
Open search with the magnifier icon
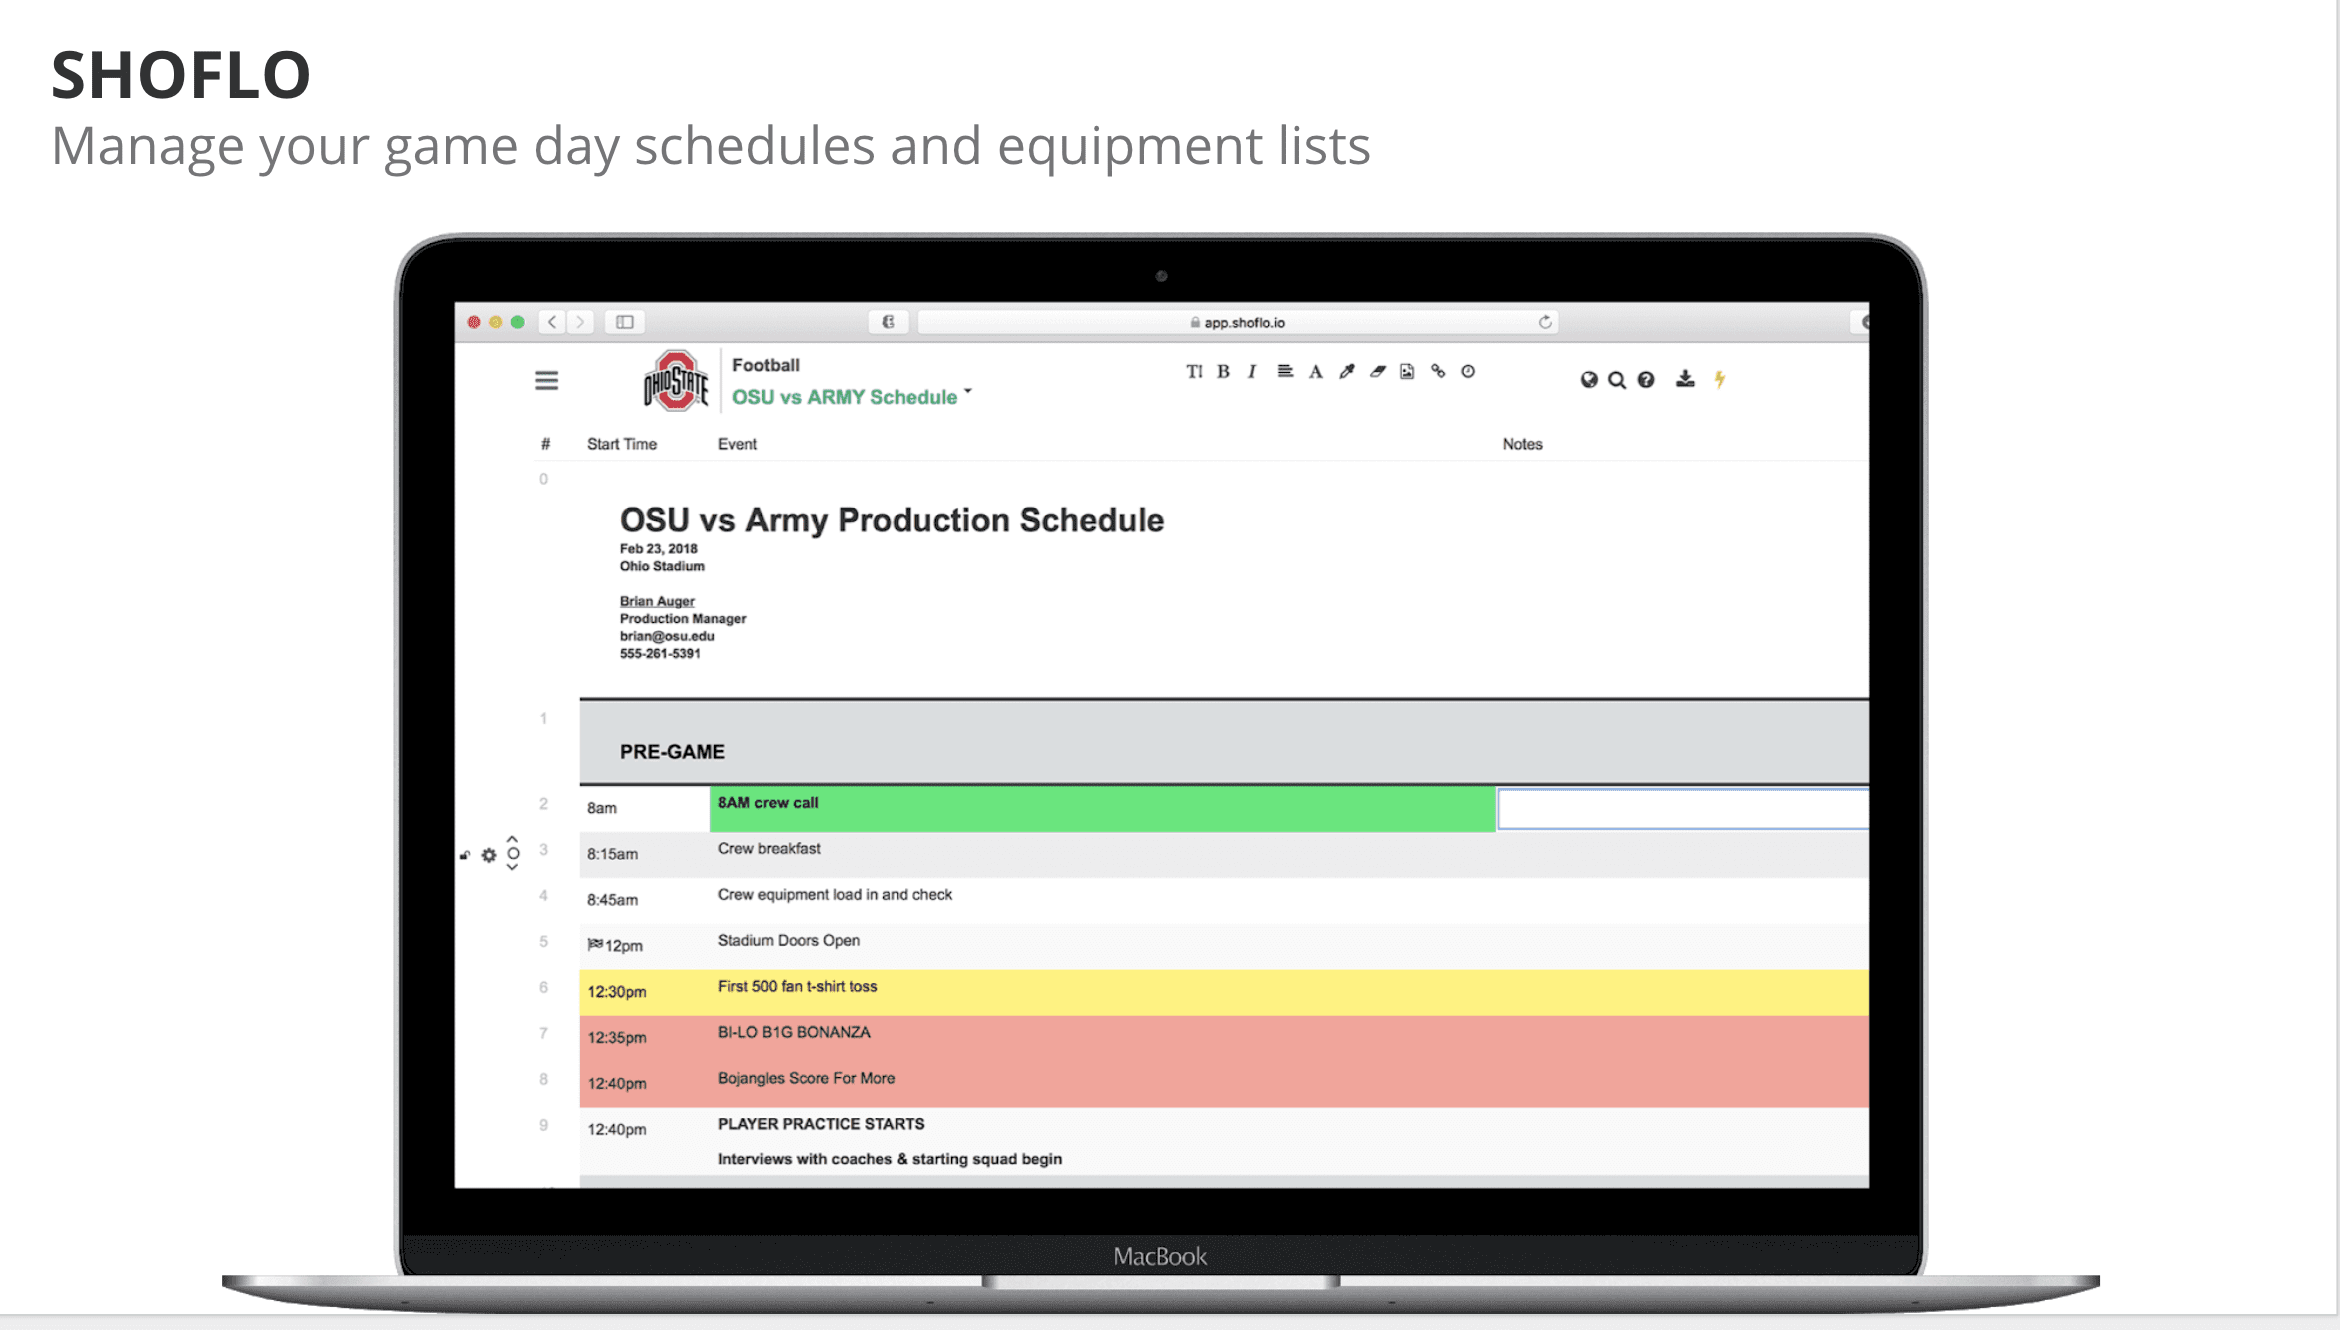(x=1617, y=380)
